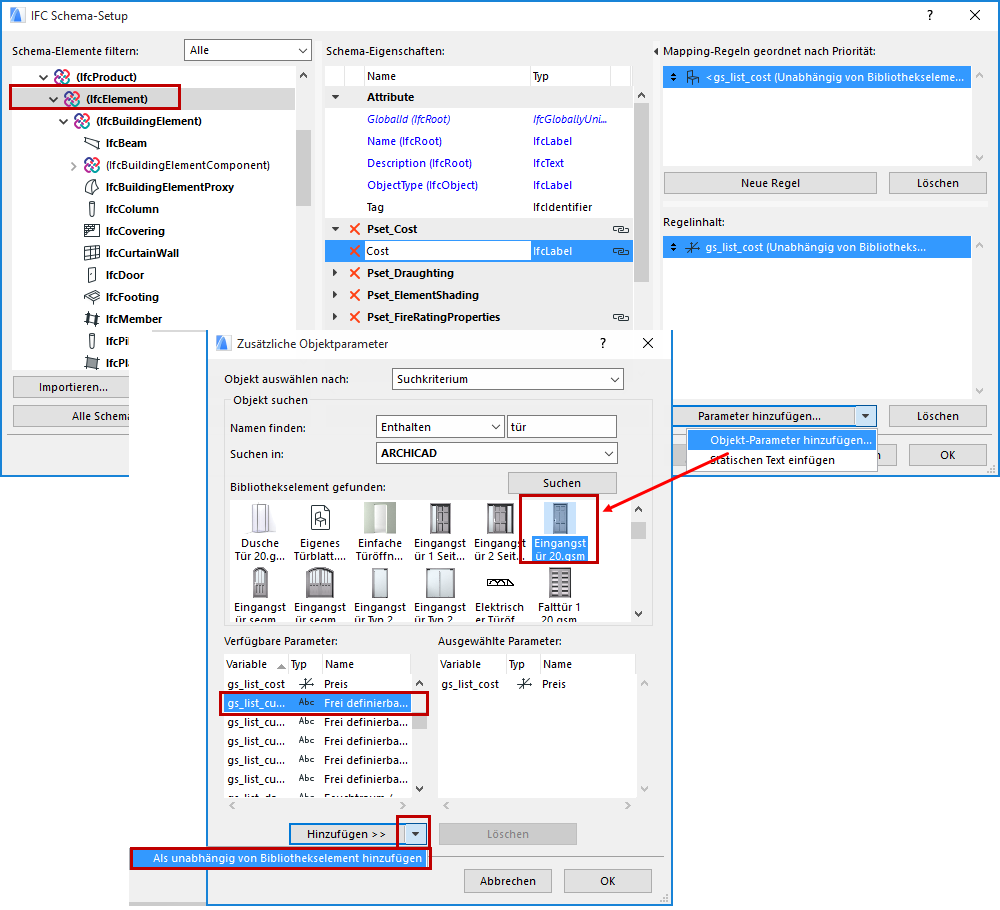The height and width of the screenshot is (910, 1000).
Task: Click the link icon on Pset_Cost row
Action: (x=621, y=230)
